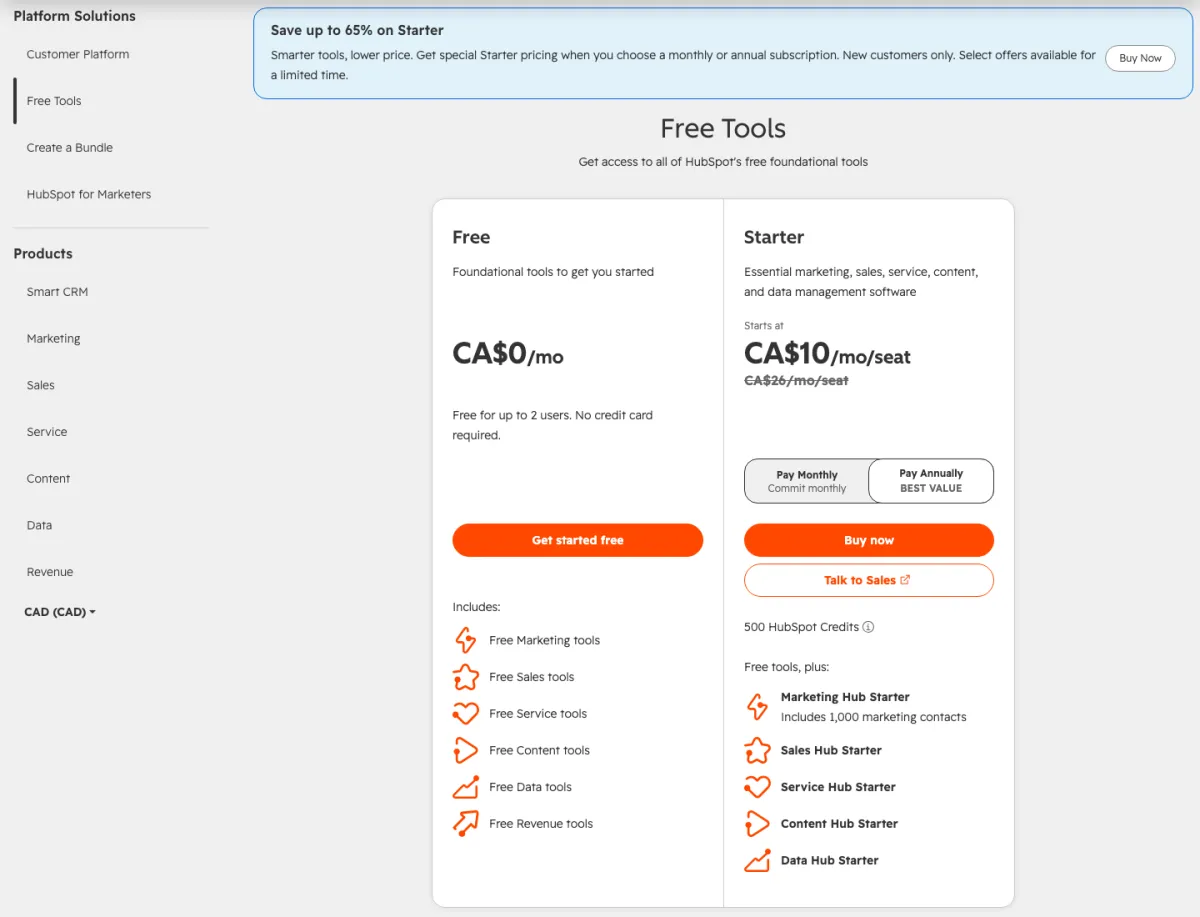Click the Free Service tools text
1200x917 pixels.
538,714
